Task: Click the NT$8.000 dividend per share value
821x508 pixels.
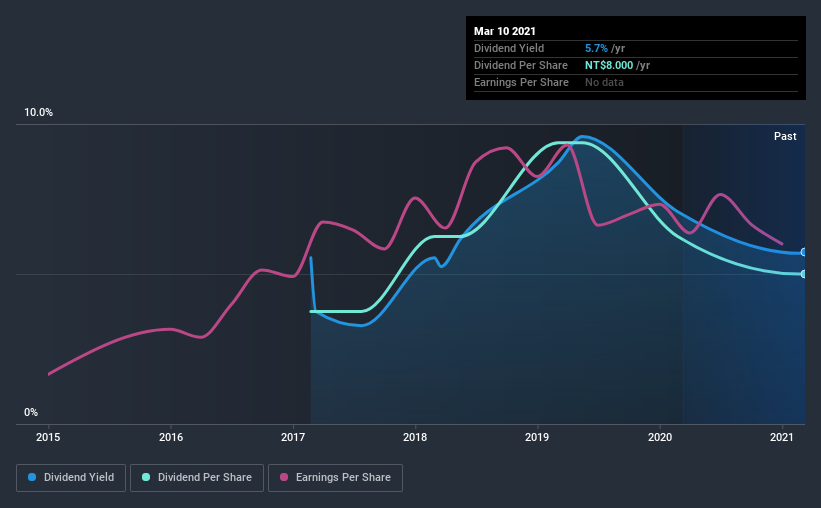Action: coord(609,65)
